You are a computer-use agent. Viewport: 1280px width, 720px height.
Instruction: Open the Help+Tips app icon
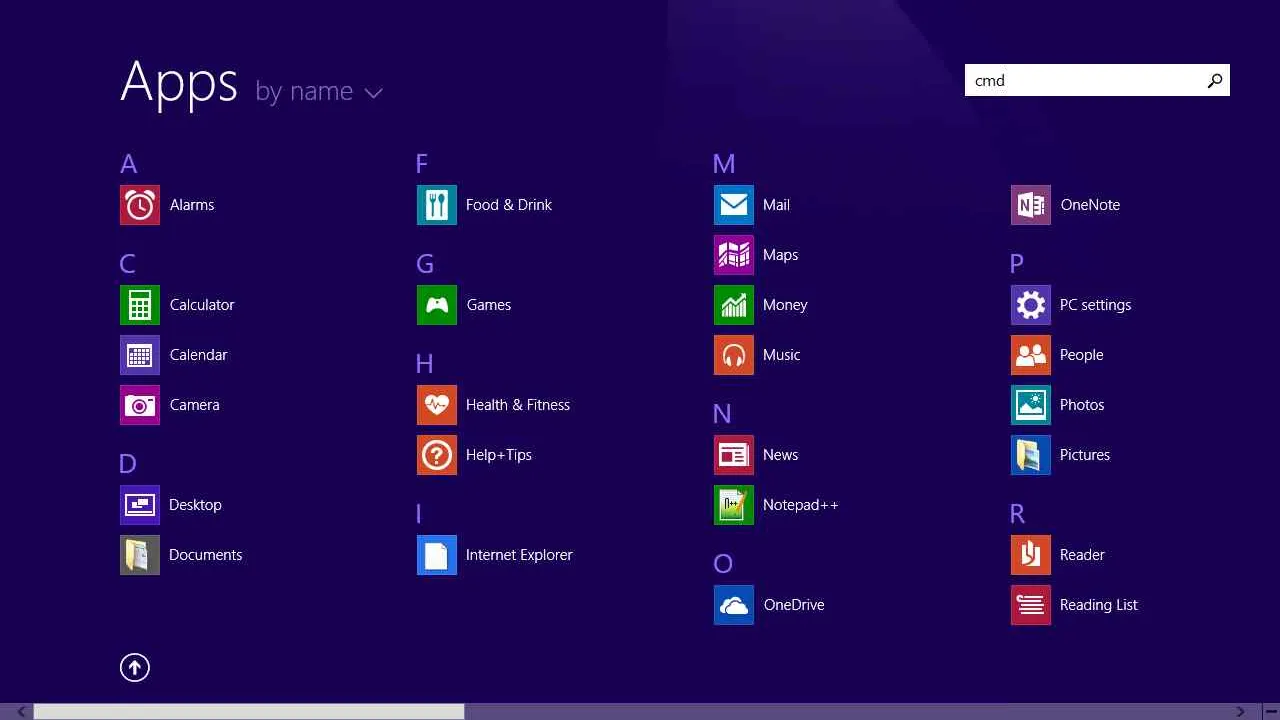pyautogui.click(x=437, y=455)
